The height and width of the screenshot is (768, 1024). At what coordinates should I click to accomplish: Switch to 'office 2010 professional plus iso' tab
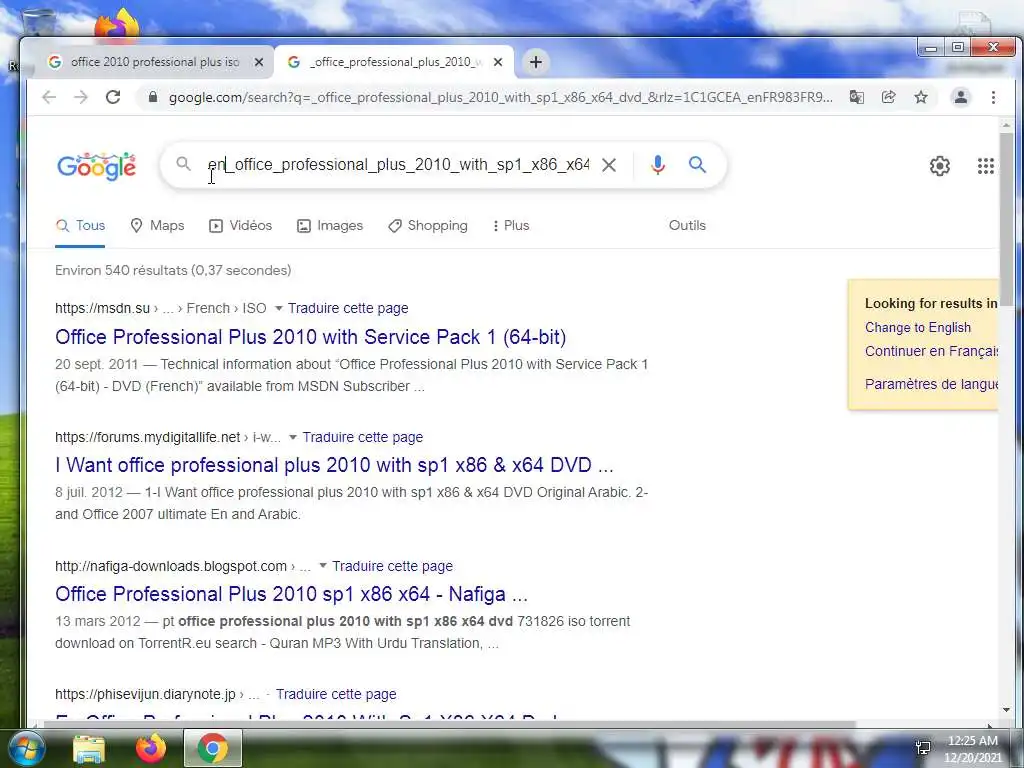click(155, 62)
